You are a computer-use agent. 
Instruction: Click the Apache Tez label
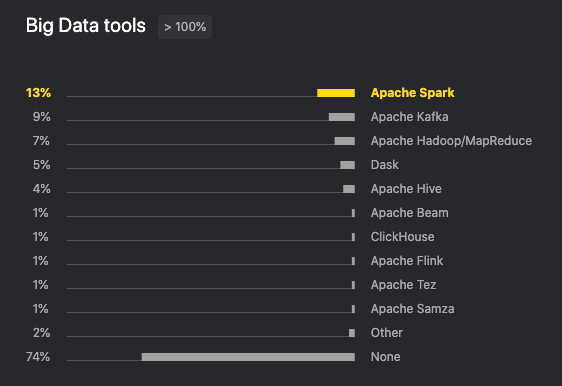[x=403, y=285]
